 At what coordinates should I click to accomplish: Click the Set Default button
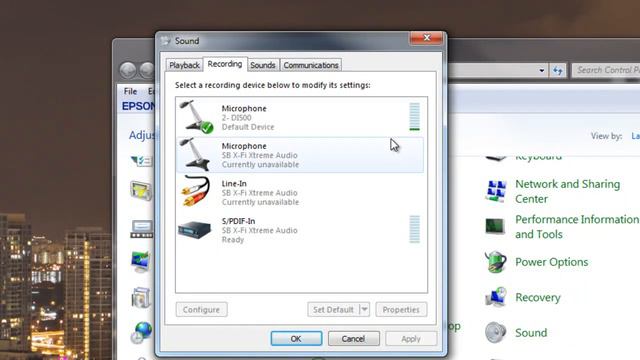(333, 309)
